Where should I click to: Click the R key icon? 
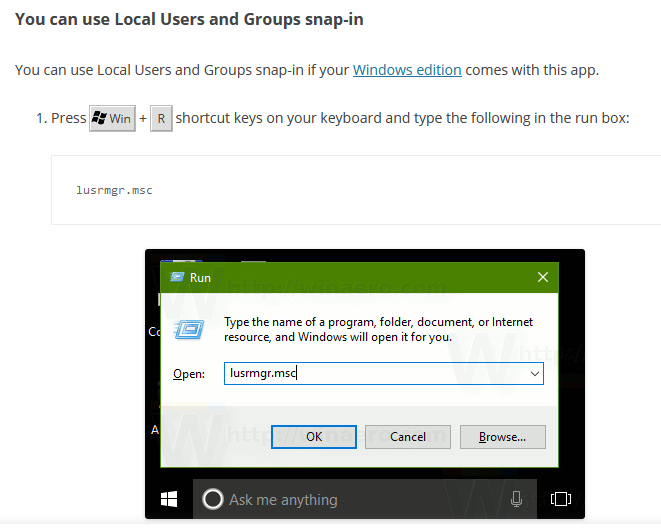[161, 118]
